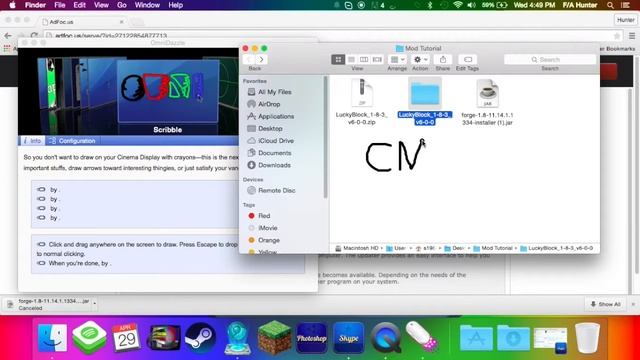Click the AdFoc.us browser tab

82,22
